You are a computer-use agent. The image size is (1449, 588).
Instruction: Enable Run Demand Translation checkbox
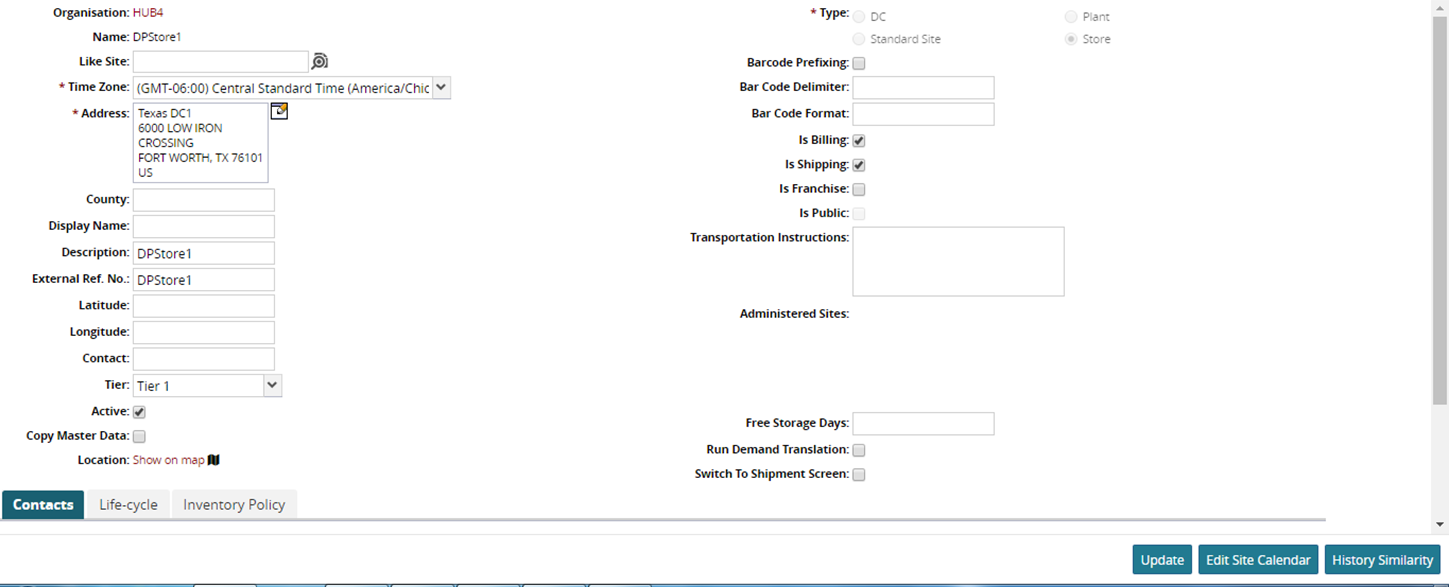[x=859, y=451]
